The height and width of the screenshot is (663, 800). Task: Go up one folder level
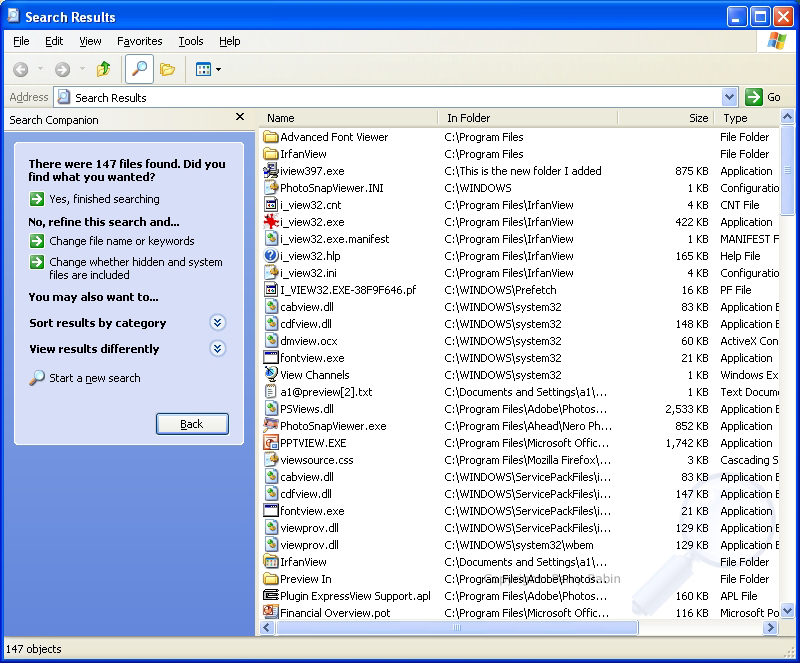click(x=104, y=69)
